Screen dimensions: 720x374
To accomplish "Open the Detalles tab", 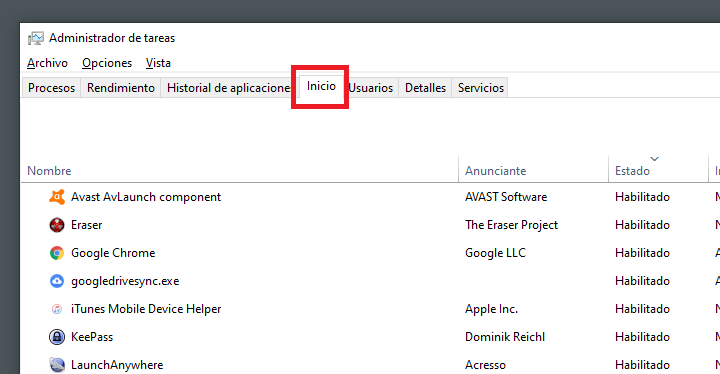I will click(425, 88).
